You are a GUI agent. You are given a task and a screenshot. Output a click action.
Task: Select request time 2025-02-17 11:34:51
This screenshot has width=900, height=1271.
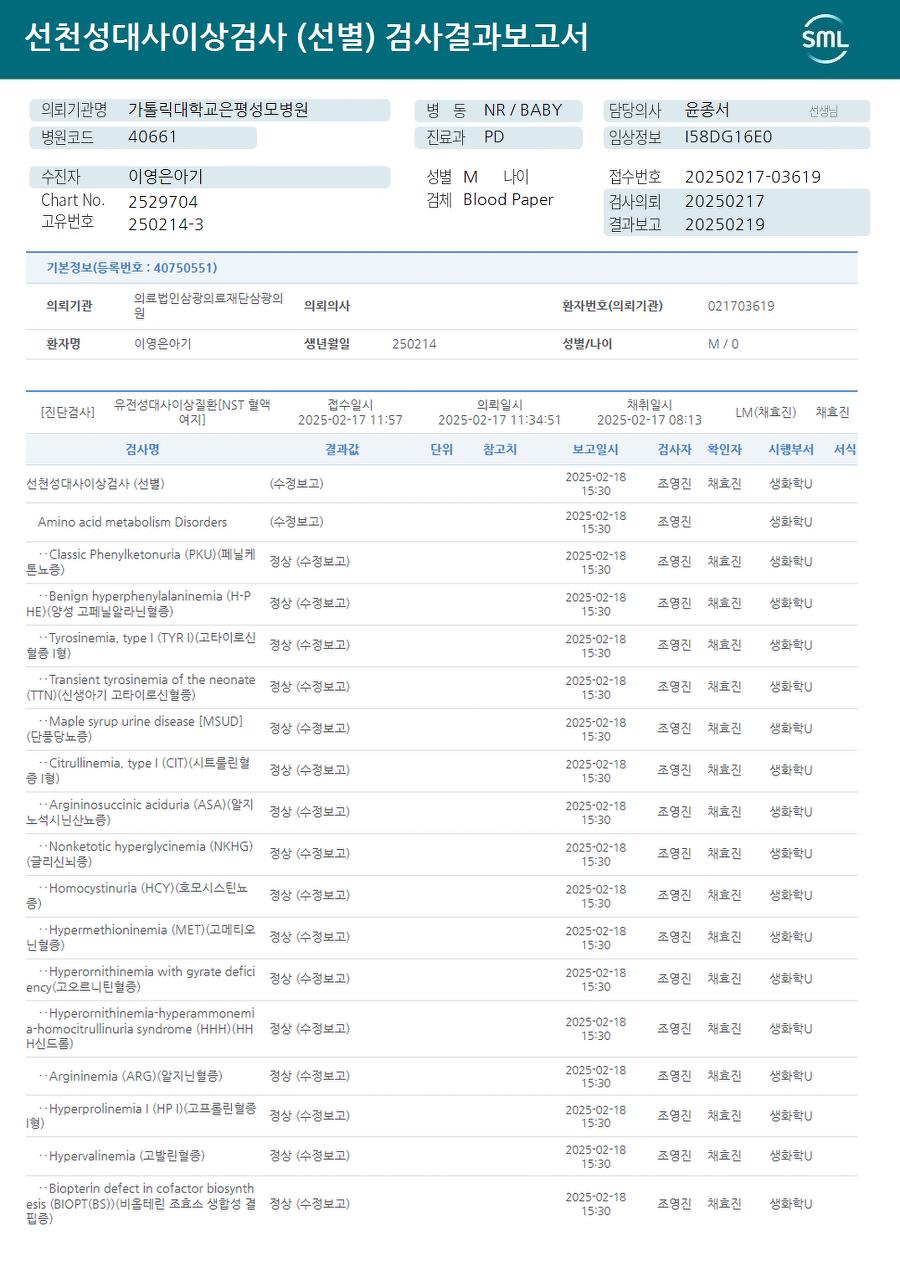(x=500, y=420)
